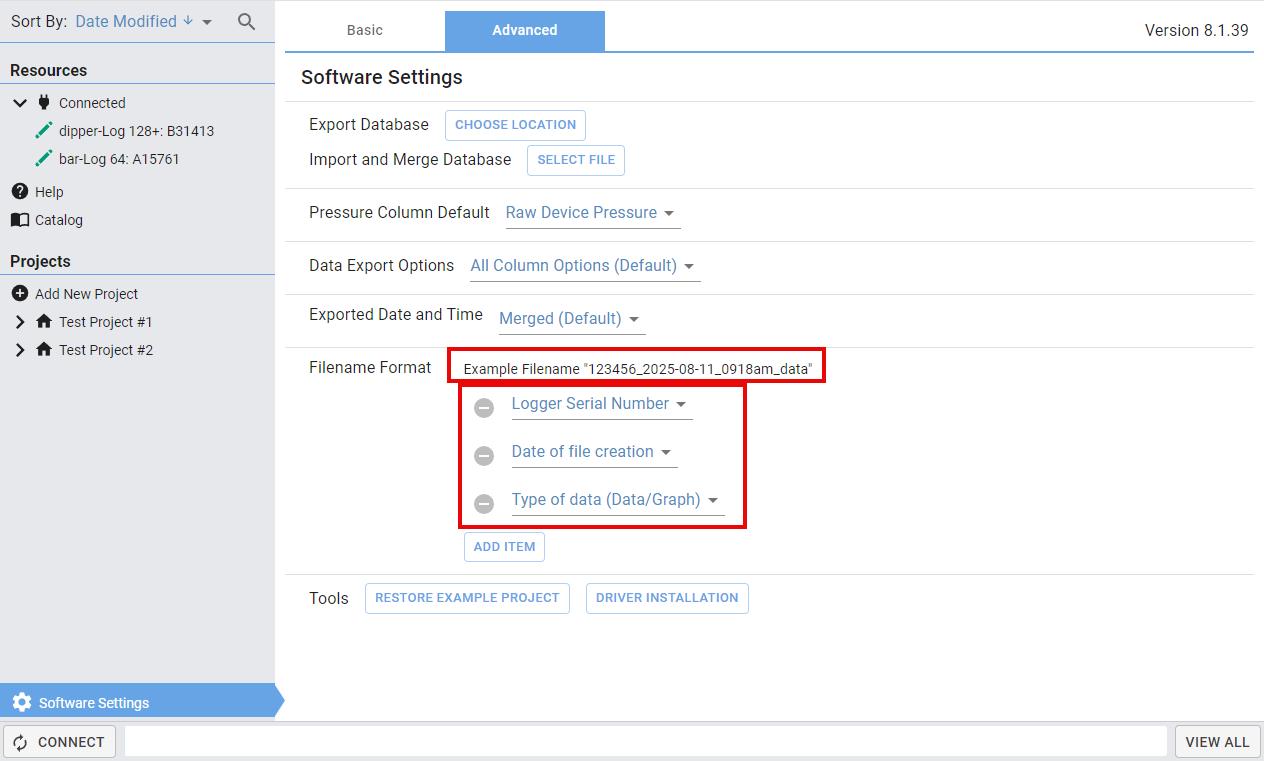This screenshot has height=761, width=1264.
Task: Click the Help question mark icon
Action: pos(19,191)
